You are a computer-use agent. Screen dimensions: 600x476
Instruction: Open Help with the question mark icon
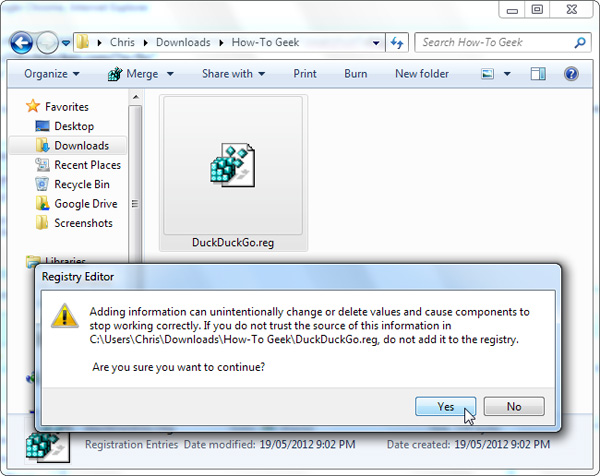(571, 73)
